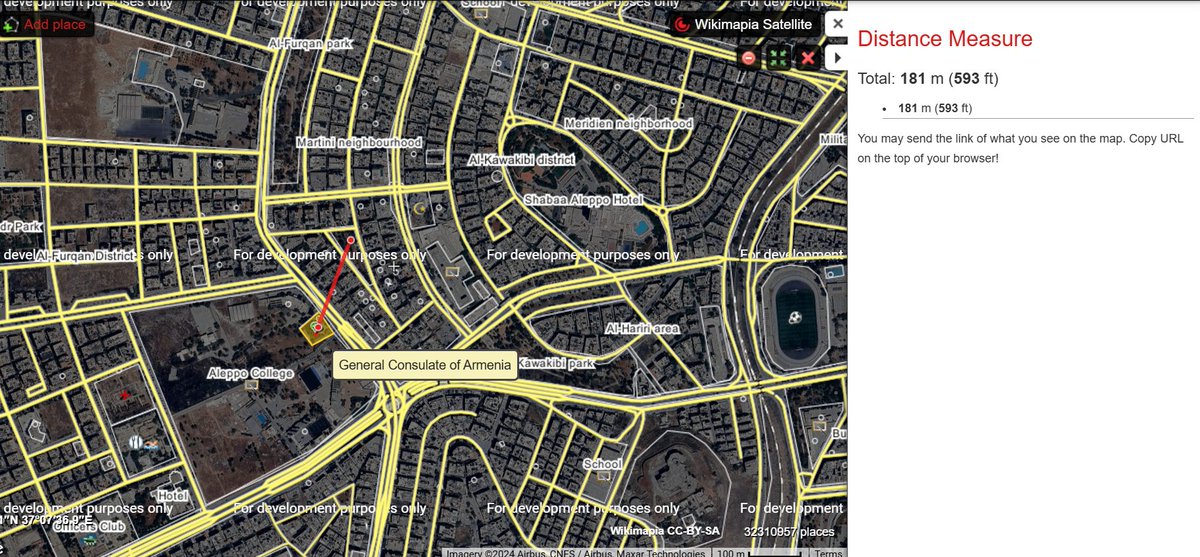Screen dimensions: 1200x557
Task: Open the Terms link on the map
Action: (x=828, y=553)
